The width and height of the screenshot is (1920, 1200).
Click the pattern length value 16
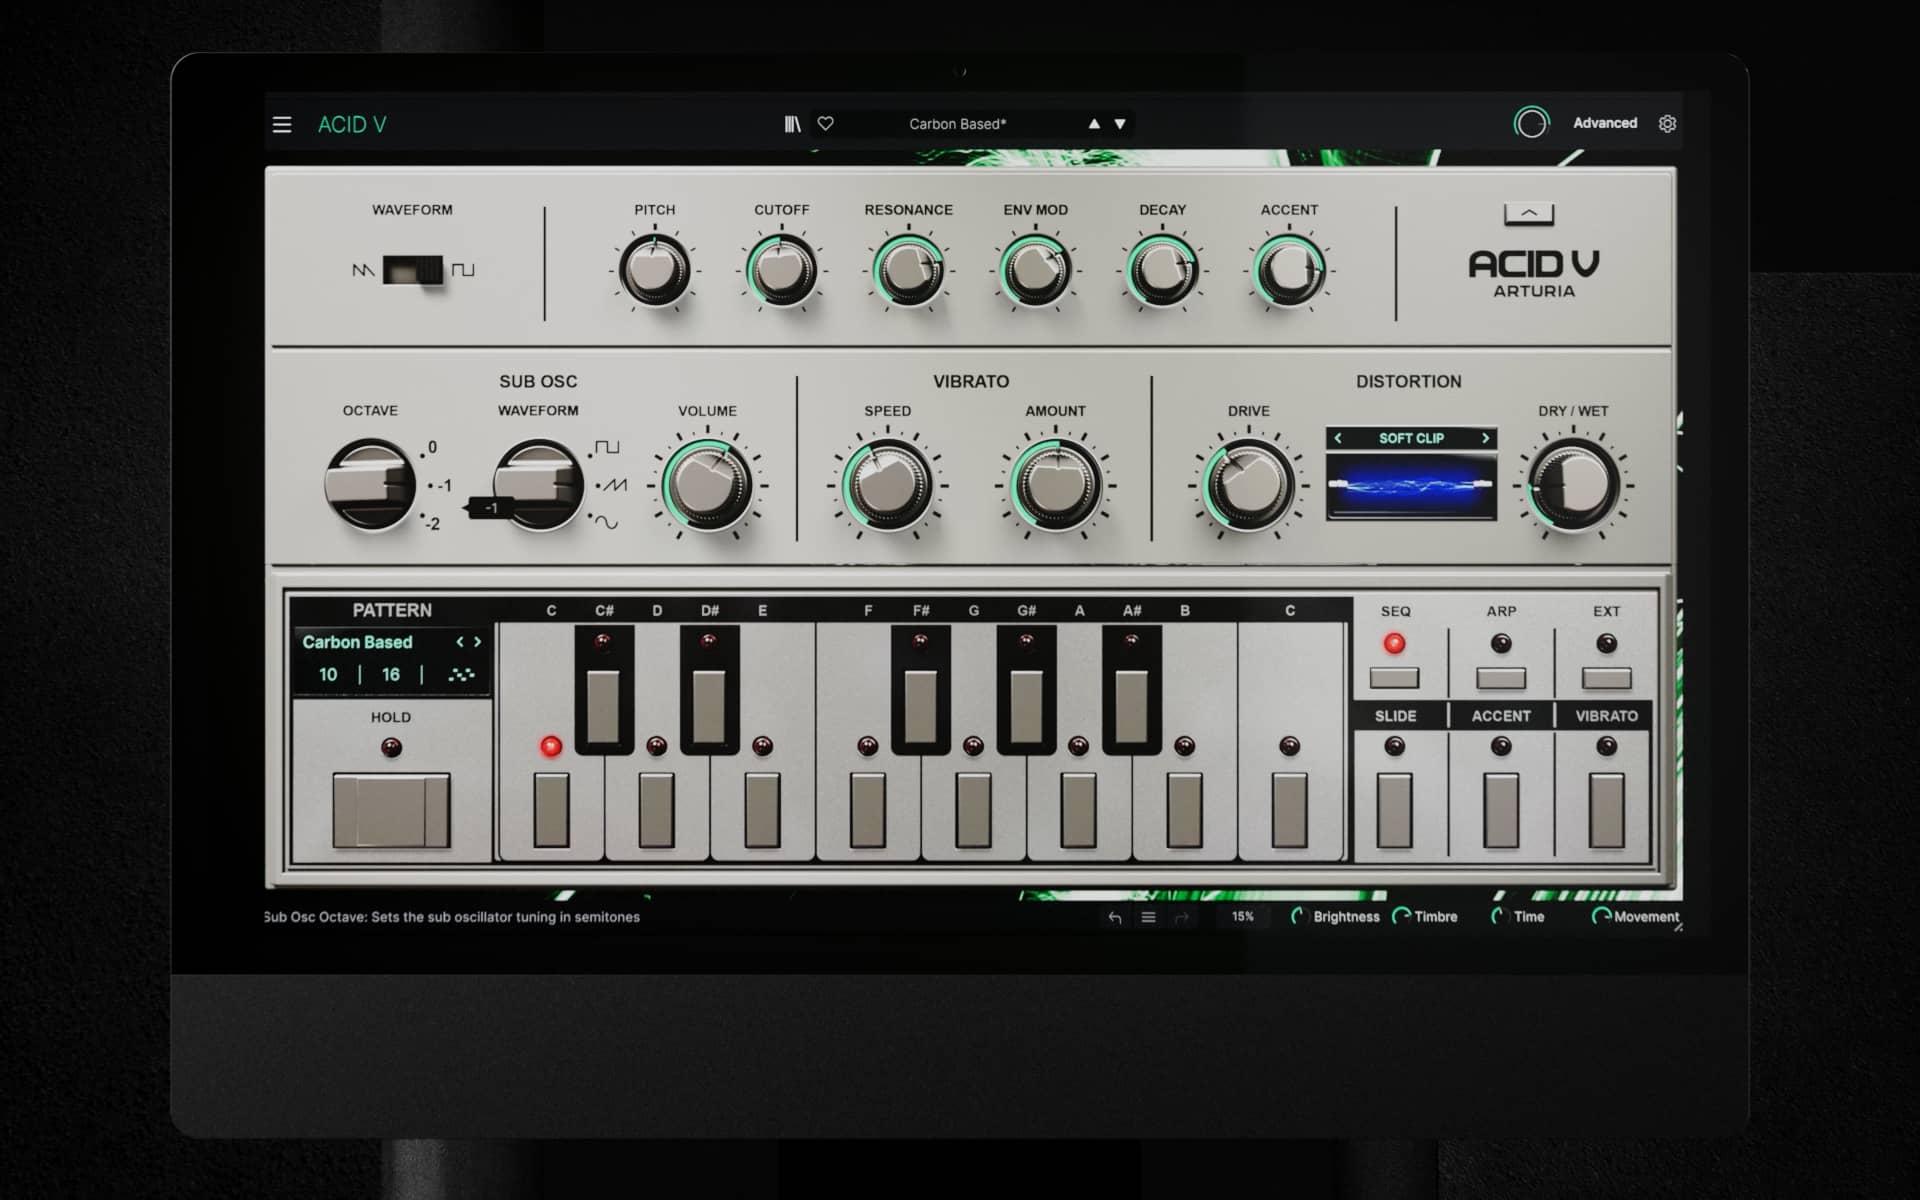click(x=390, y=675)
